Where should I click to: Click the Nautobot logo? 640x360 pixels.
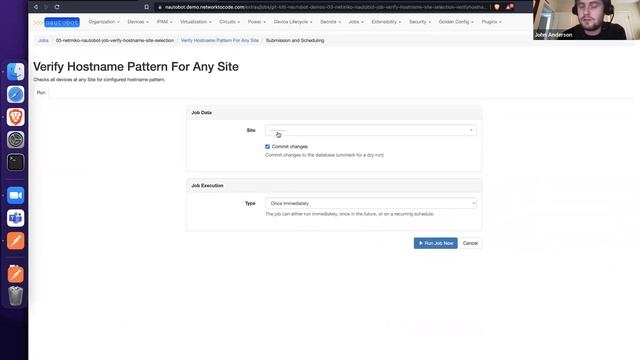click(57, 22)
